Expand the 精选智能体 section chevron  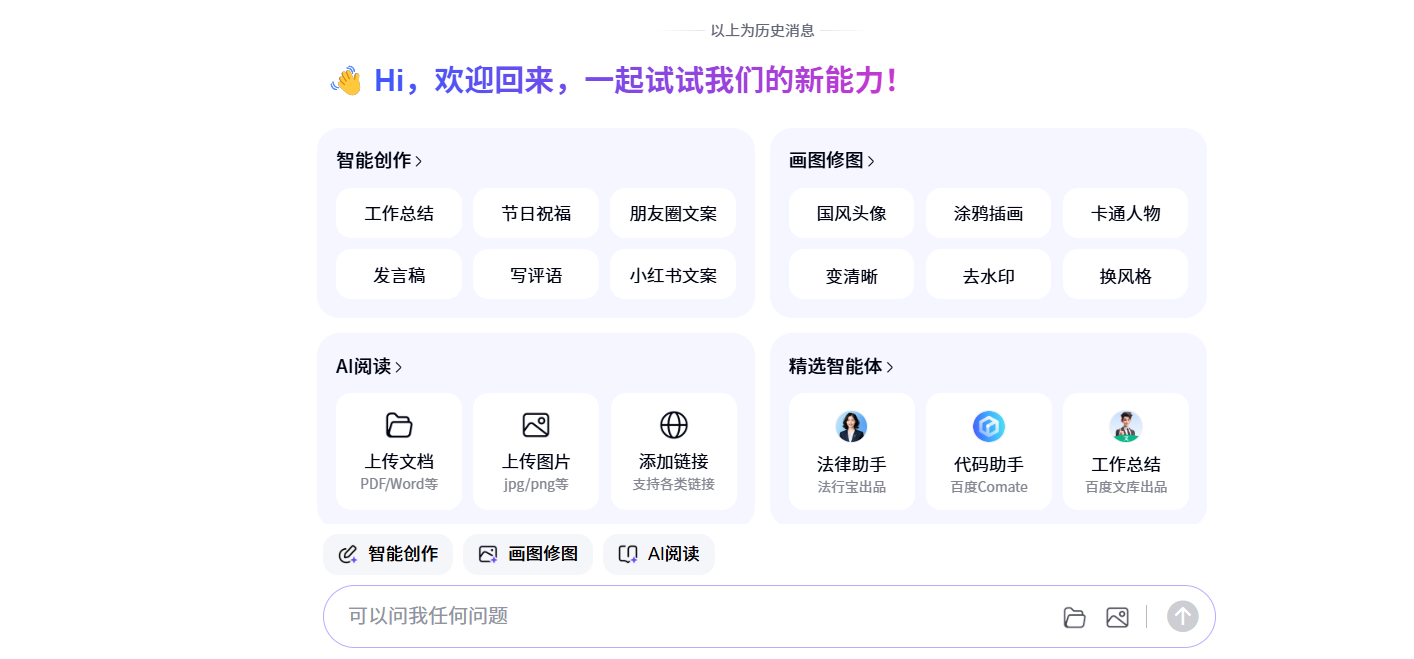[890, 366]
